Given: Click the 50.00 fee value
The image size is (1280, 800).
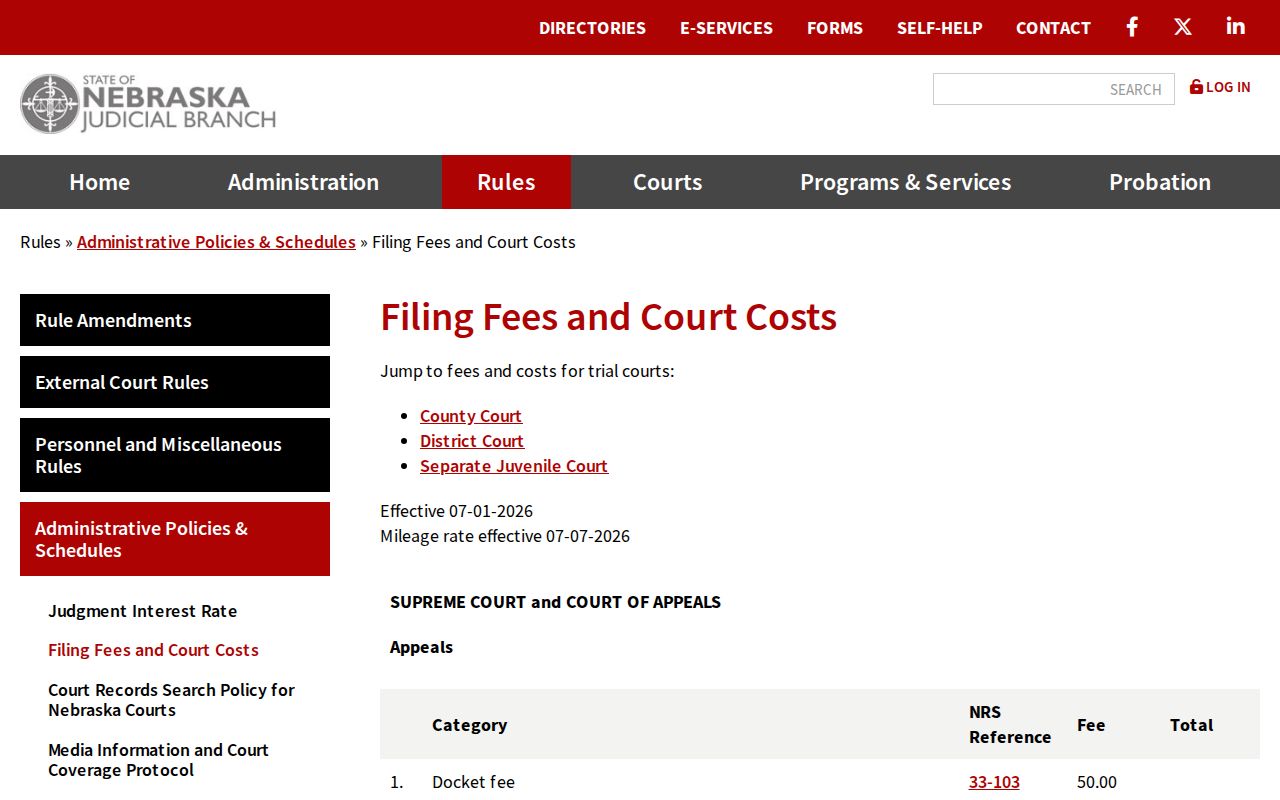Looking at the screenshot, I should (x=1097, y=782).
